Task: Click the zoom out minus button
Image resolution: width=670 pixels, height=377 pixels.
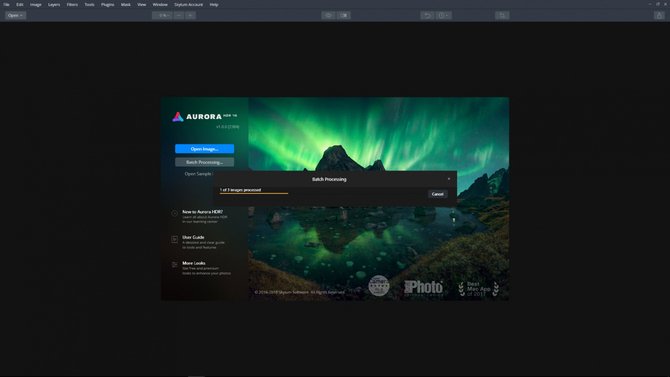Action: [179, 15]
